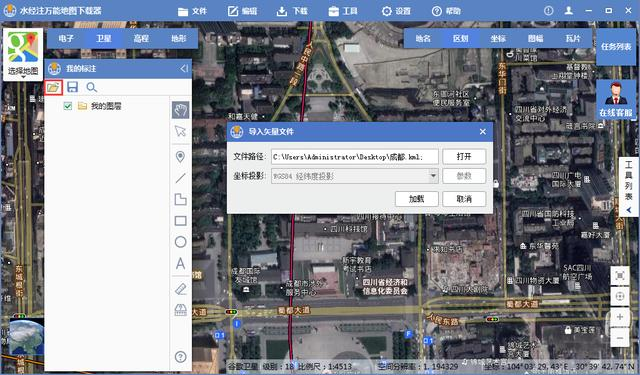
Task: Select the text annotation tool
Action: (x=180, y=264)
